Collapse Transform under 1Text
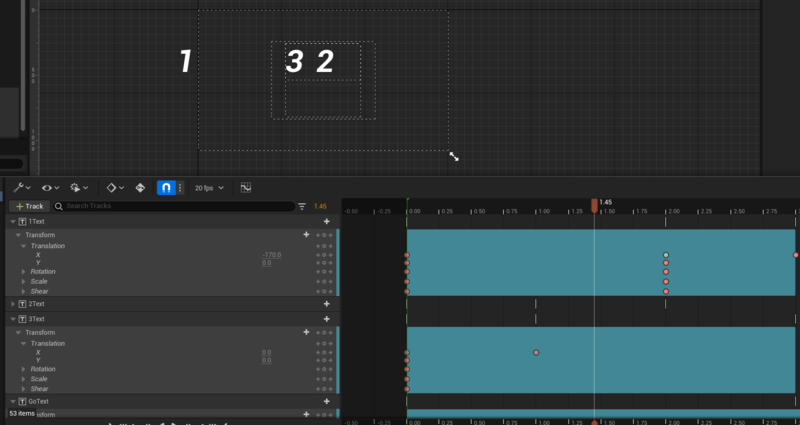Viewport: 800px width, 425px height. point(18,235)
